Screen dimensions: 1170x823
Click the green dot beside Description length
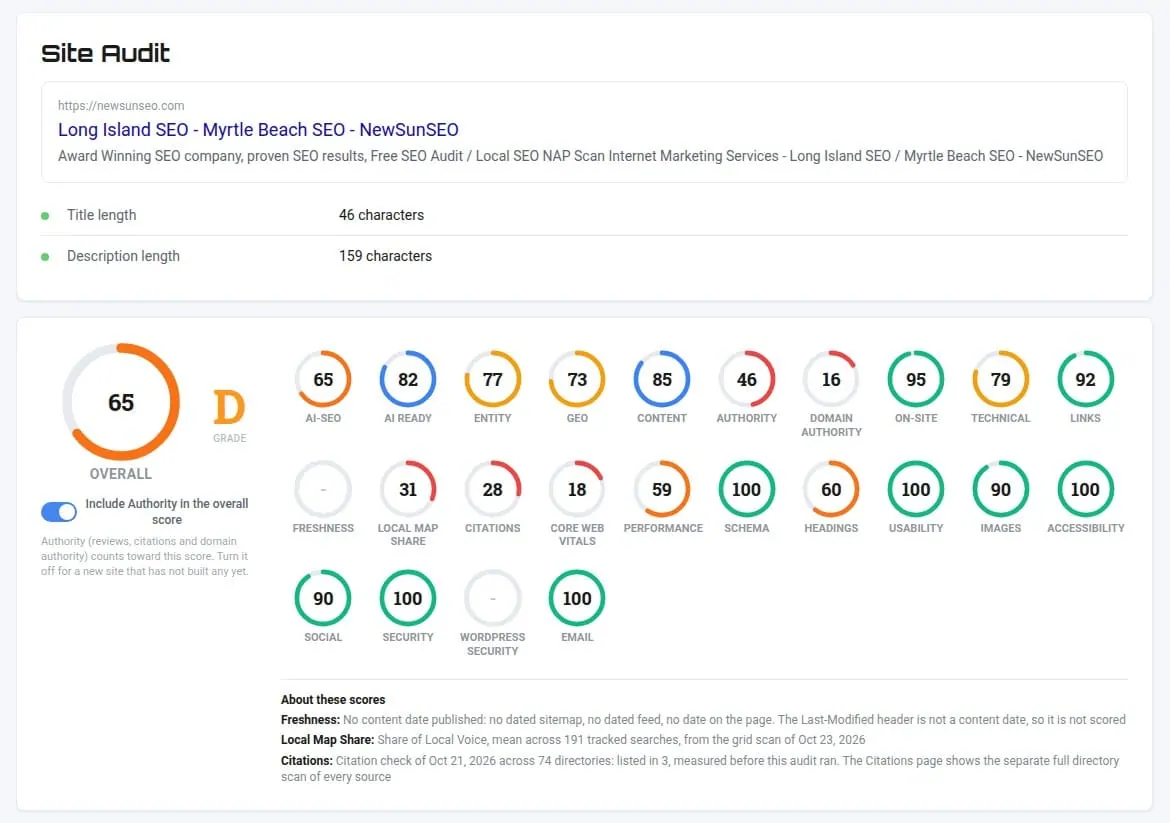[x=45, y=257]
